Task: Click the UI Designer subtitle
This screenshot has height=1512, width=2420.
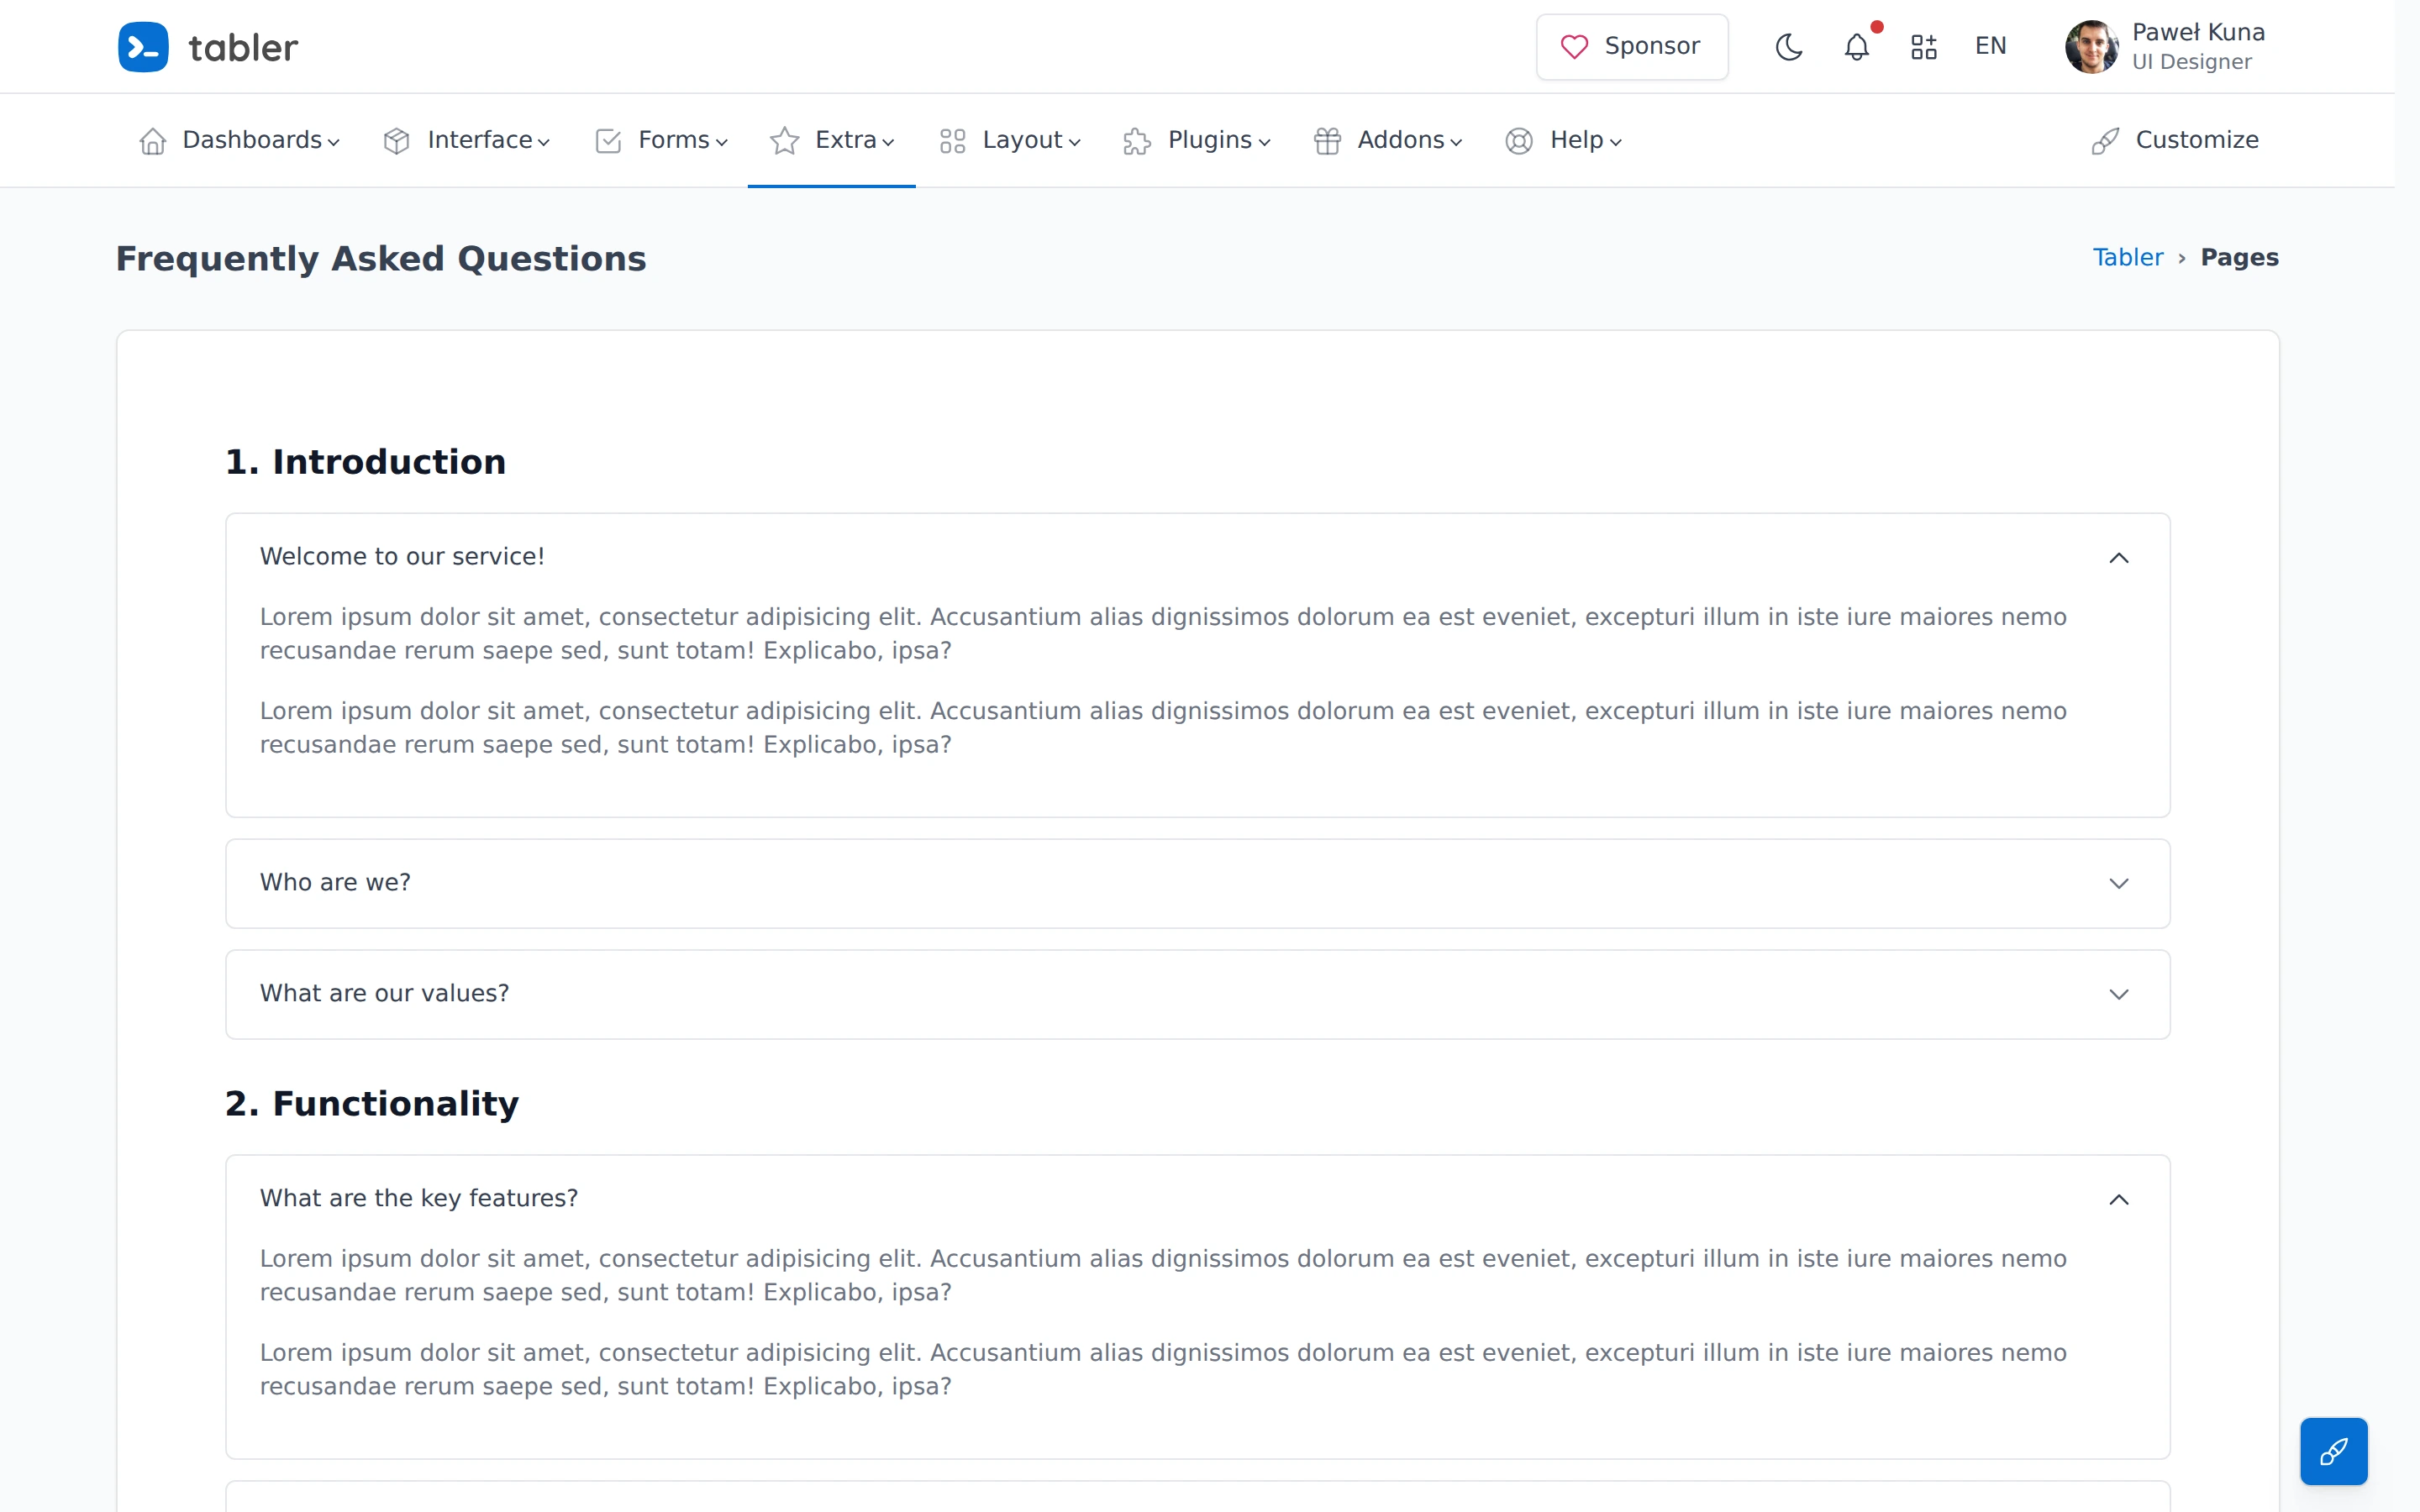Action: (2191, 62)
